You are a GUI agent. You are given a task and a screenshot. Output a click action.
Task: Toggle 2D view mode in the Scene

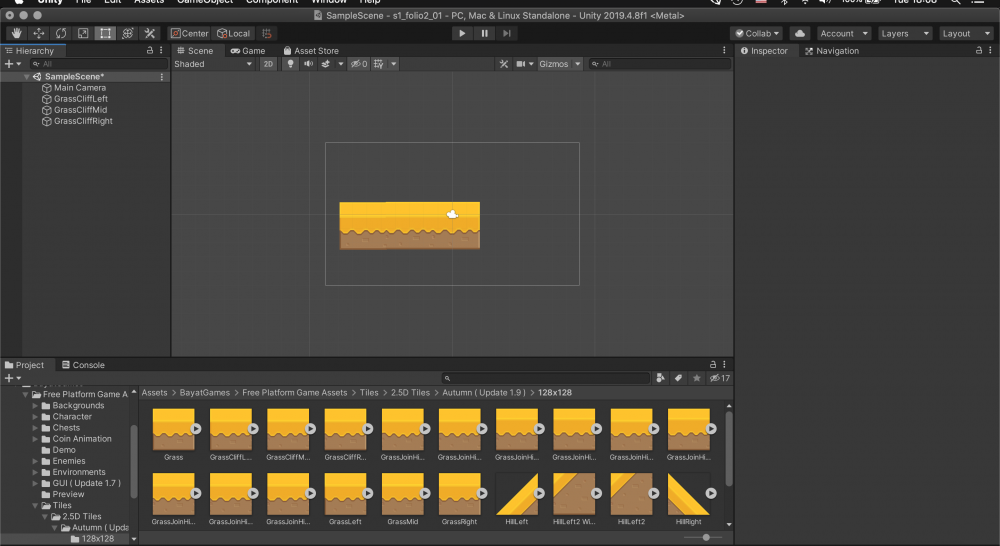(x=268, y=64)
